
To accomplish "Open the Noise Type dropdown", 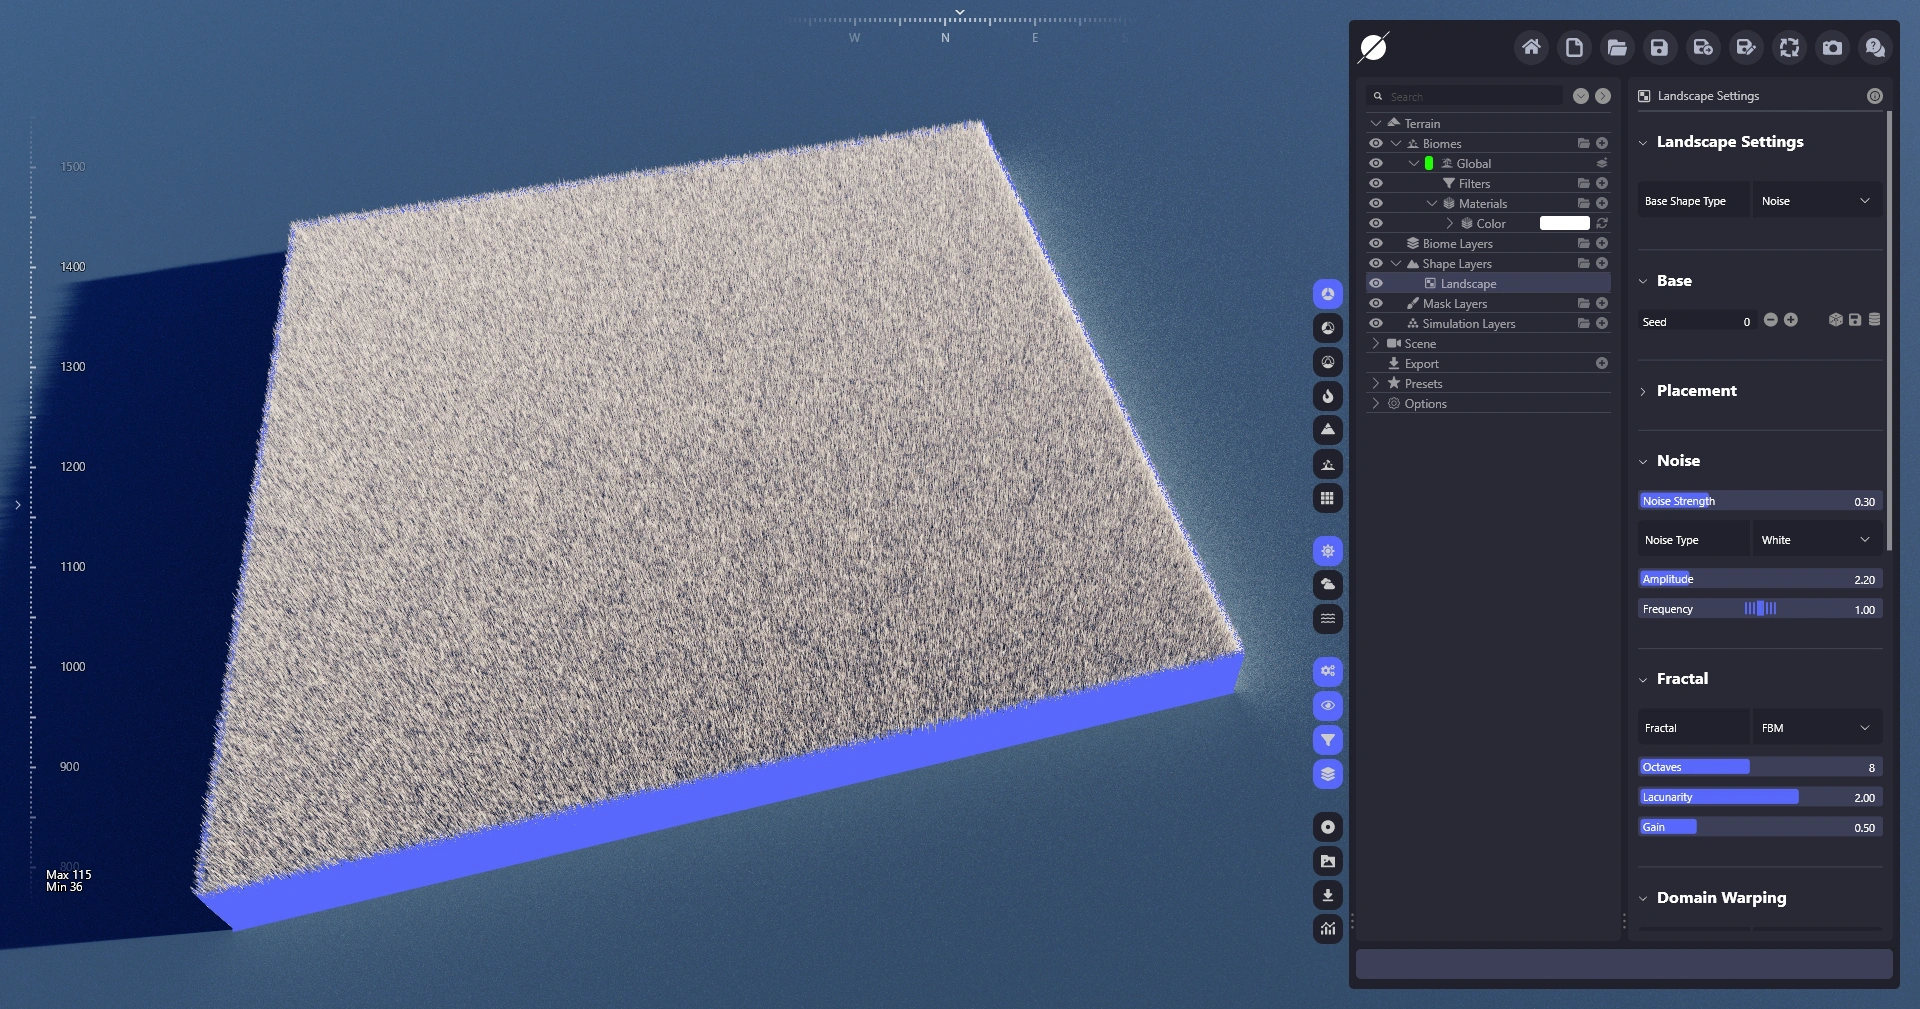I will coord(1816,540).
